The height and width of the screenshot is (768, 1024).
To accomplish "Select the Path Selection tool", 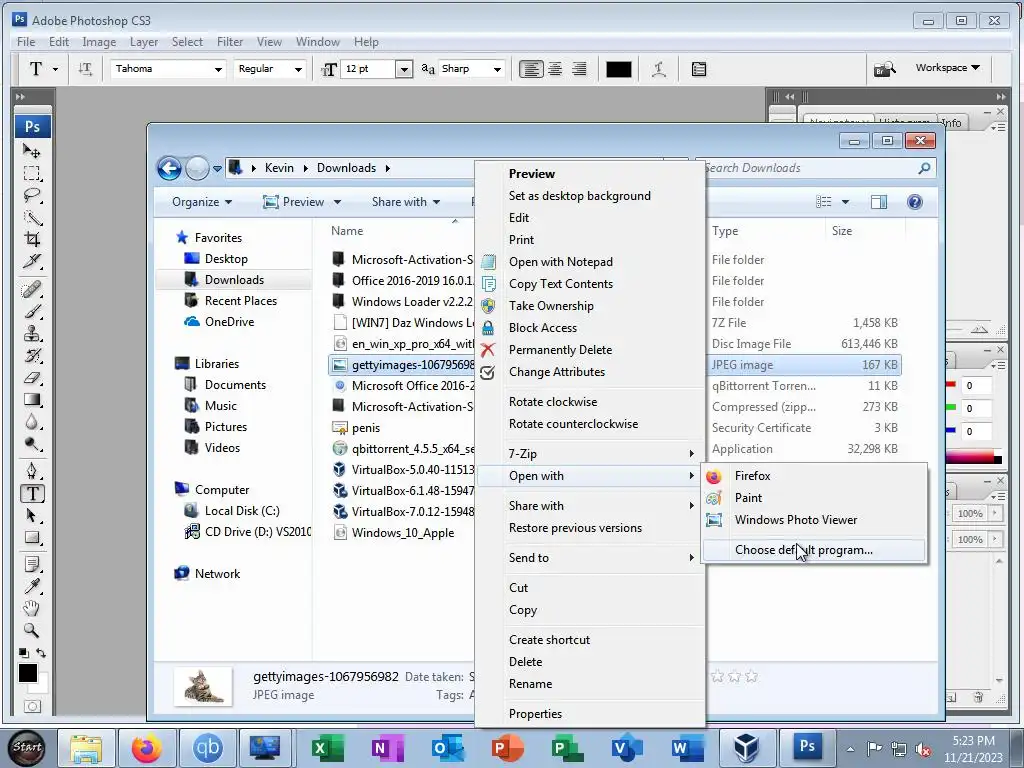I will pyautogui.click(x=32, y=516).
